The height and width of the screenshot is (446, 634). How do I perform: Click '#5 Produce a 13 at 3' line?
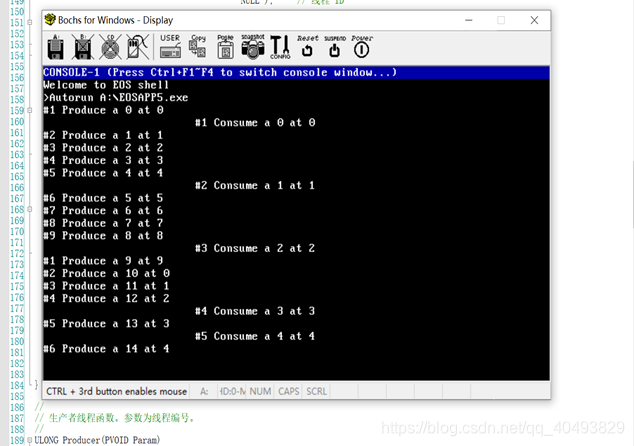click(106, 323)
